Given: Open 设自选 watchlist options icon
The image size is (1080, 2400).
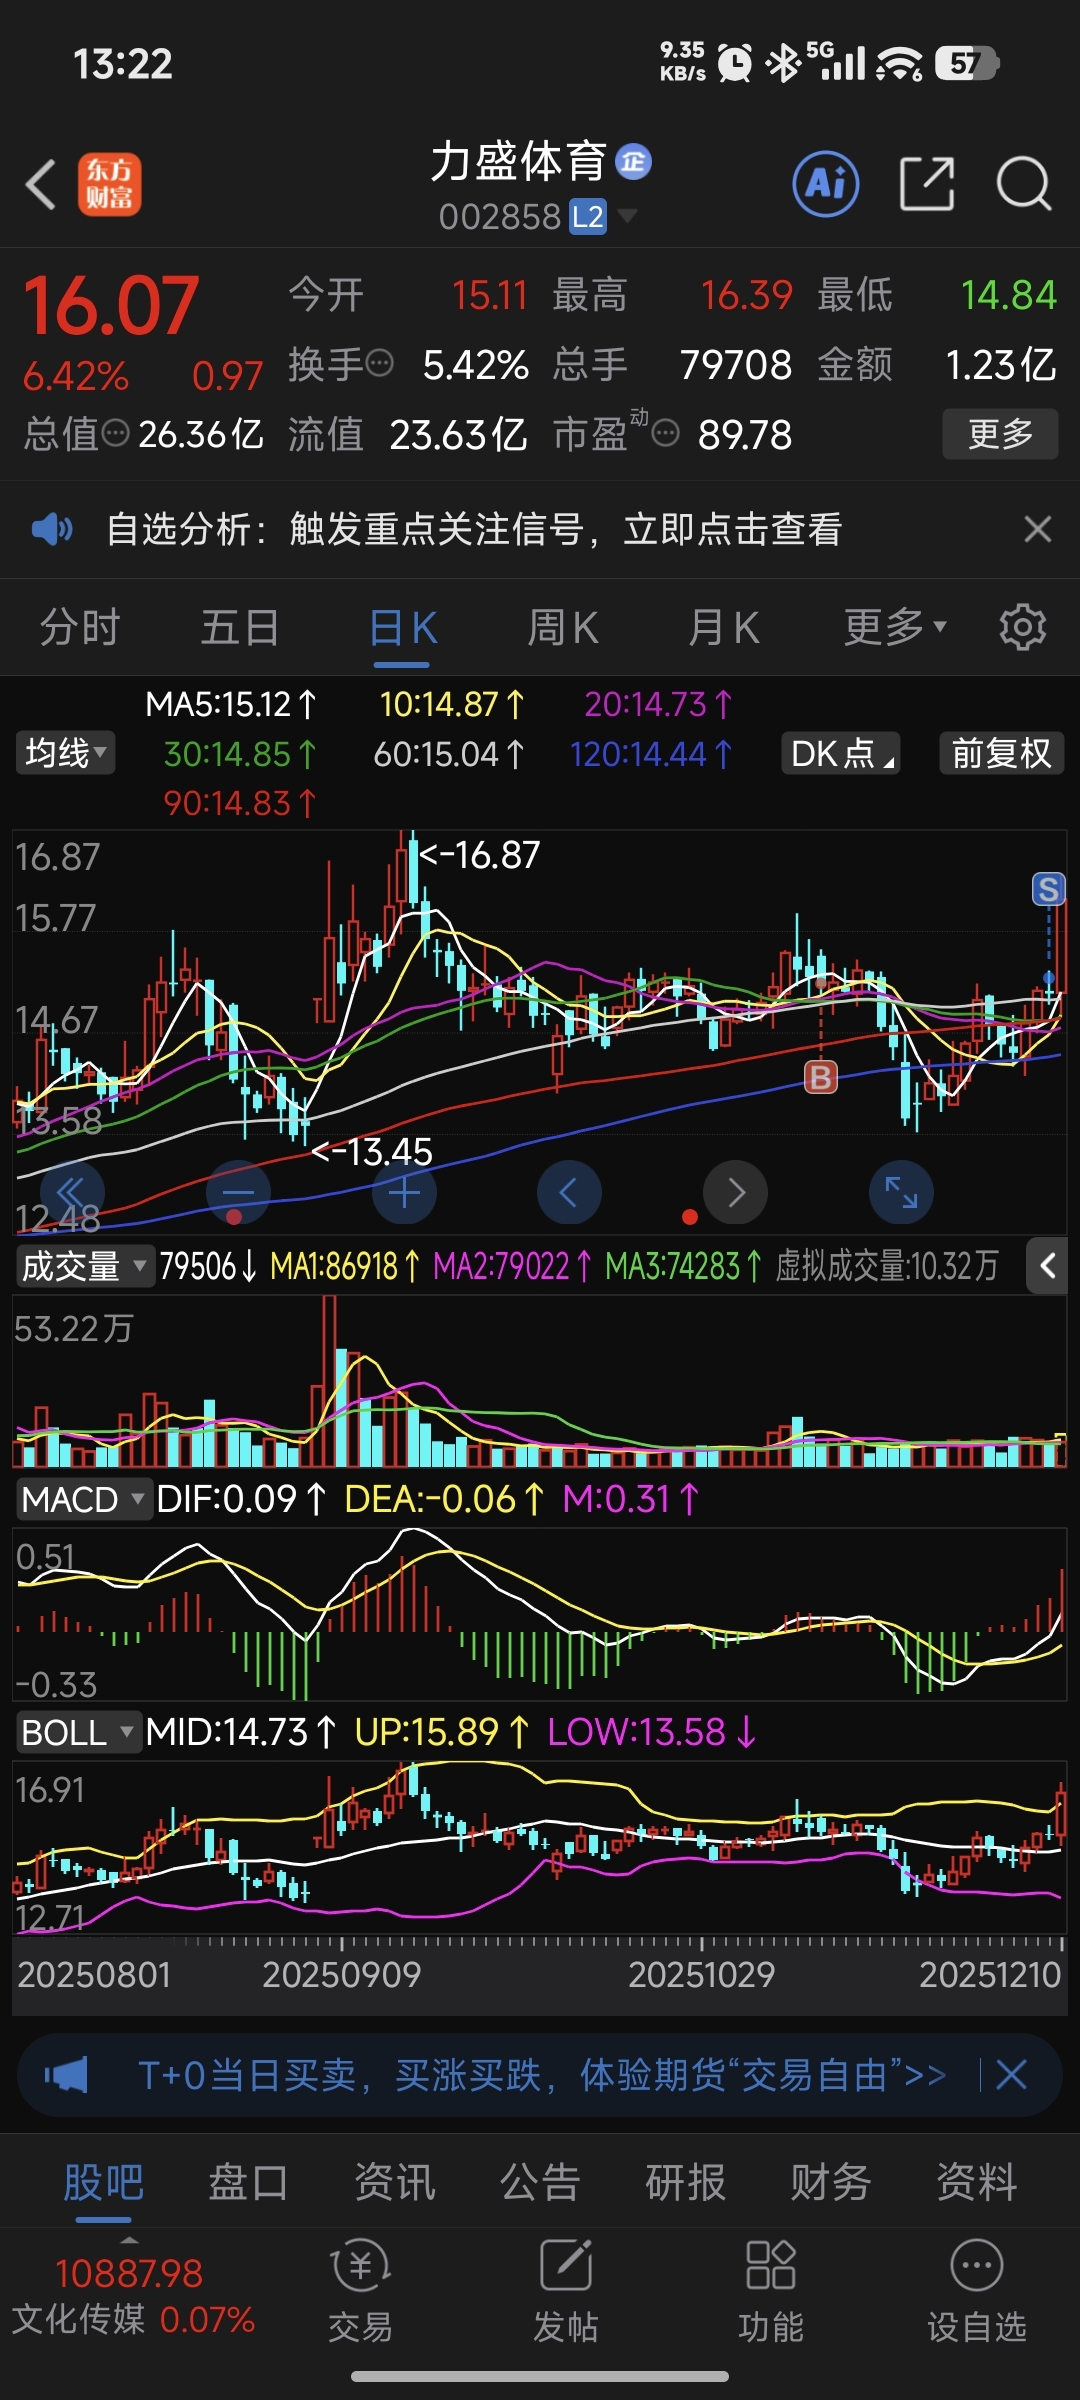Looking at the screenshot, I should (977, 2291).
